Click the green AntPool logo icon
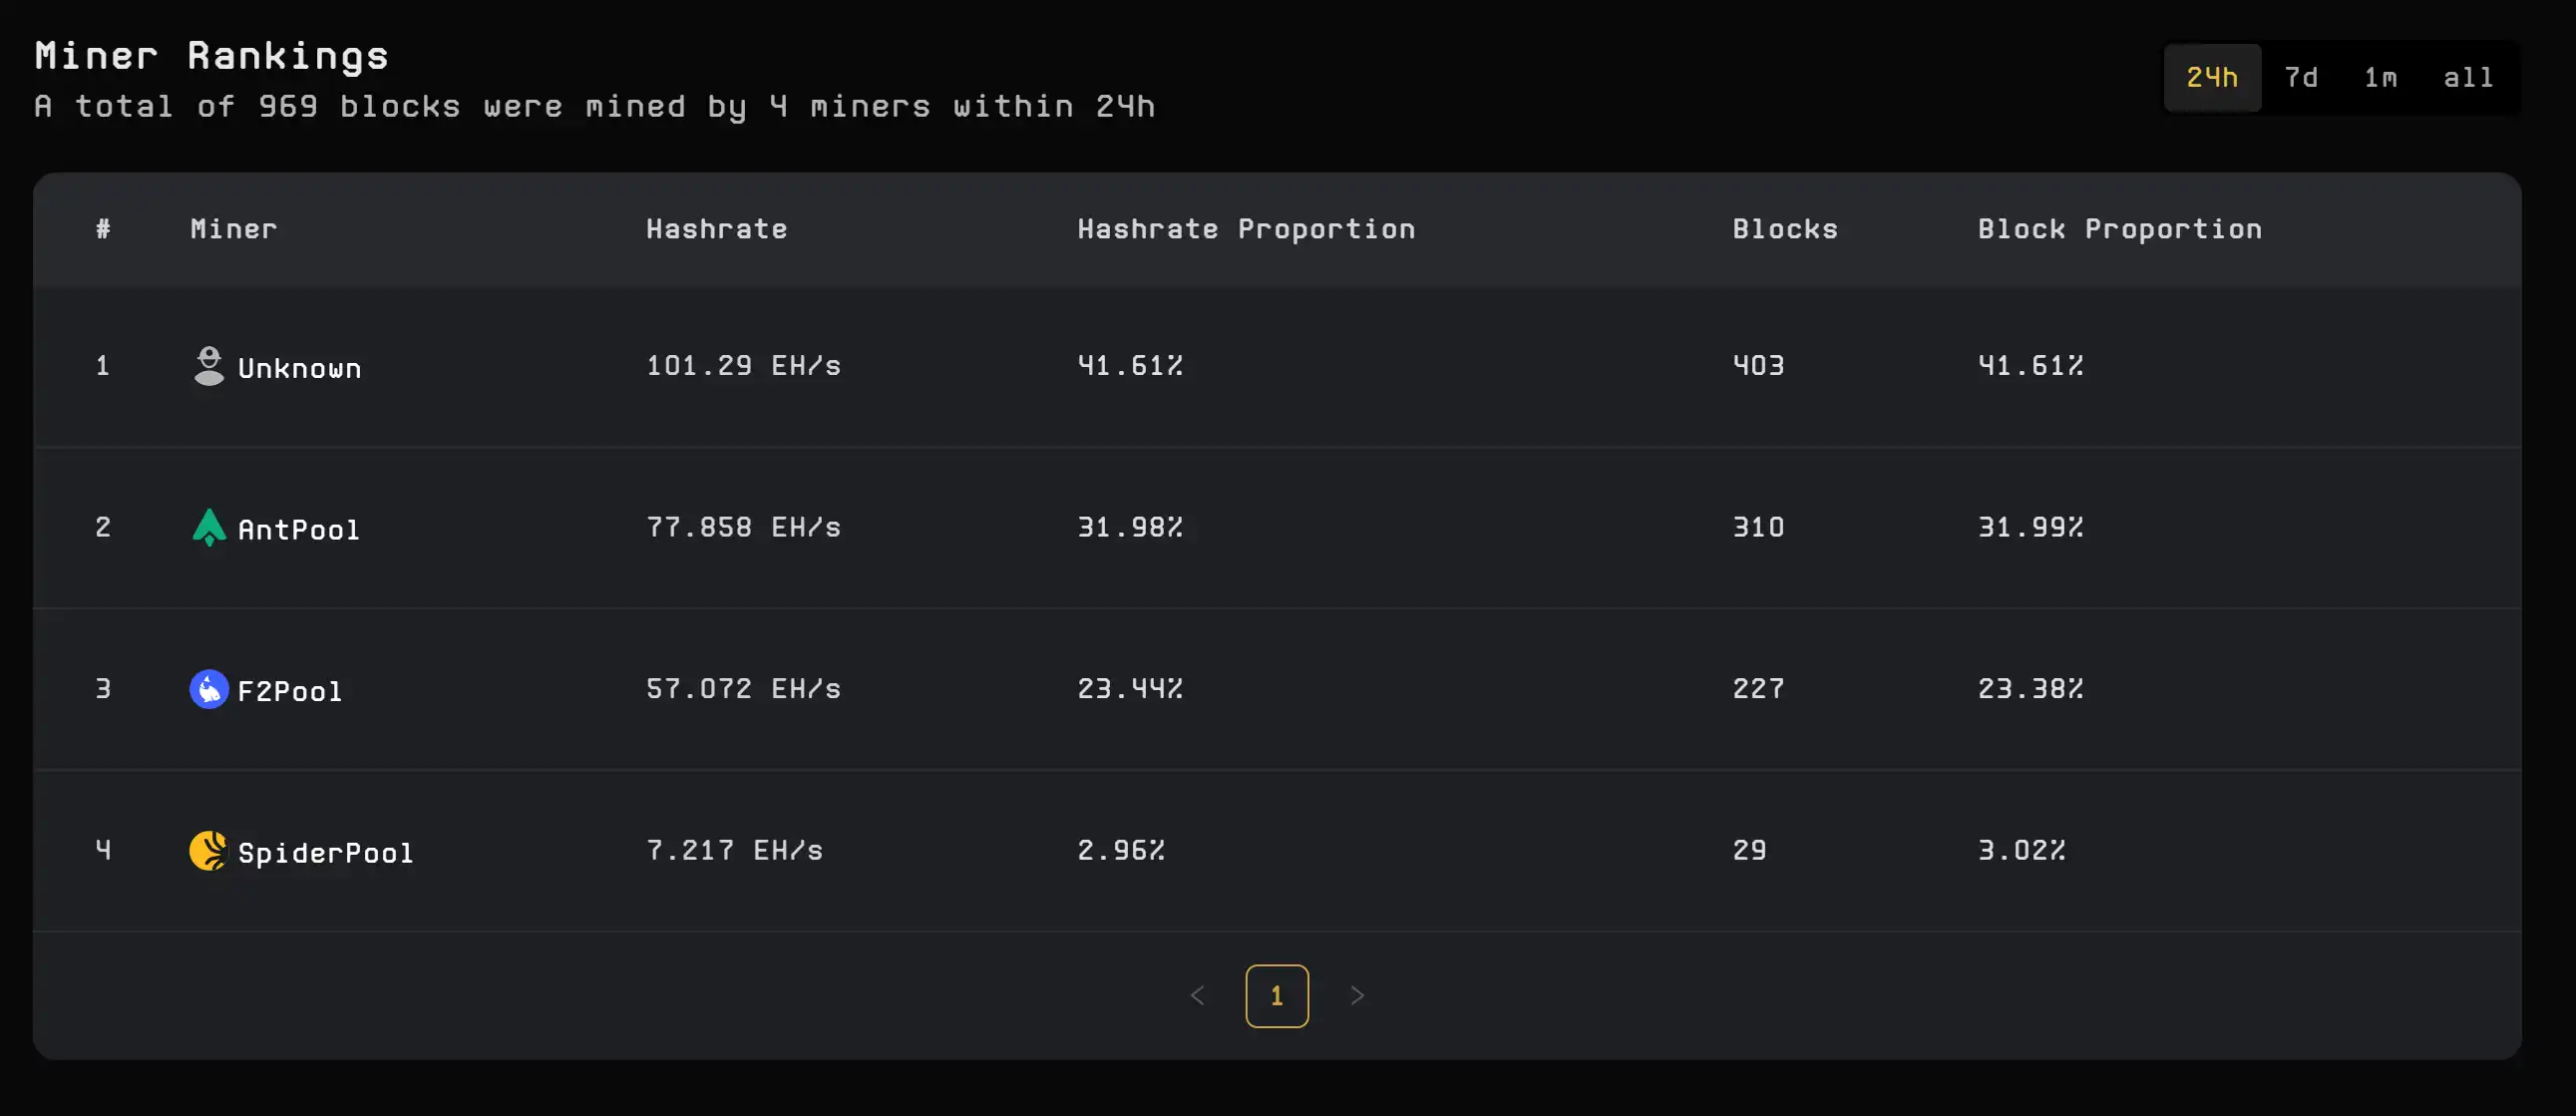2576x1116 pixels. click(209, 527)
